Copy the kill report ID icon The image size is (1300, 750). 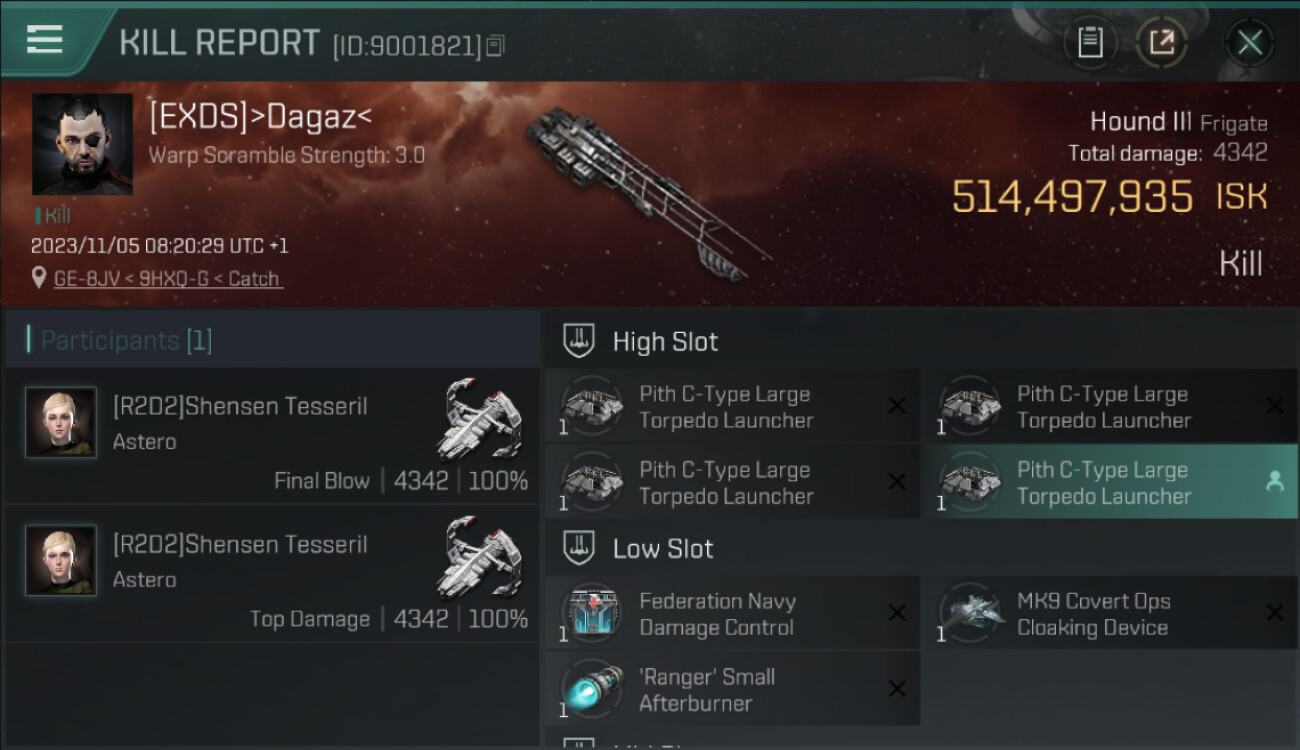tap(496, 46)
